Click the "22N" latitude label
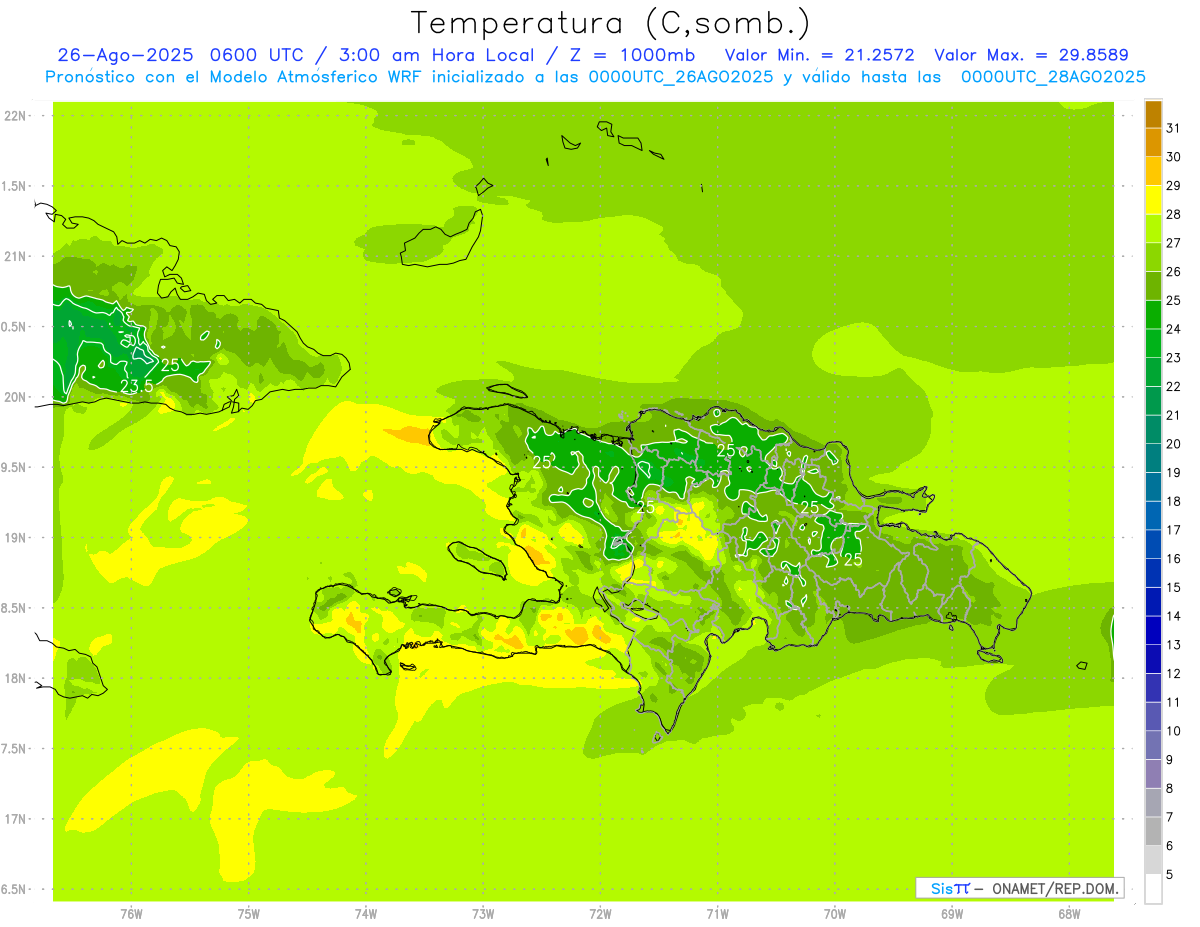The height and width of the screenshot is (927, 1200). tap(16, 116)
